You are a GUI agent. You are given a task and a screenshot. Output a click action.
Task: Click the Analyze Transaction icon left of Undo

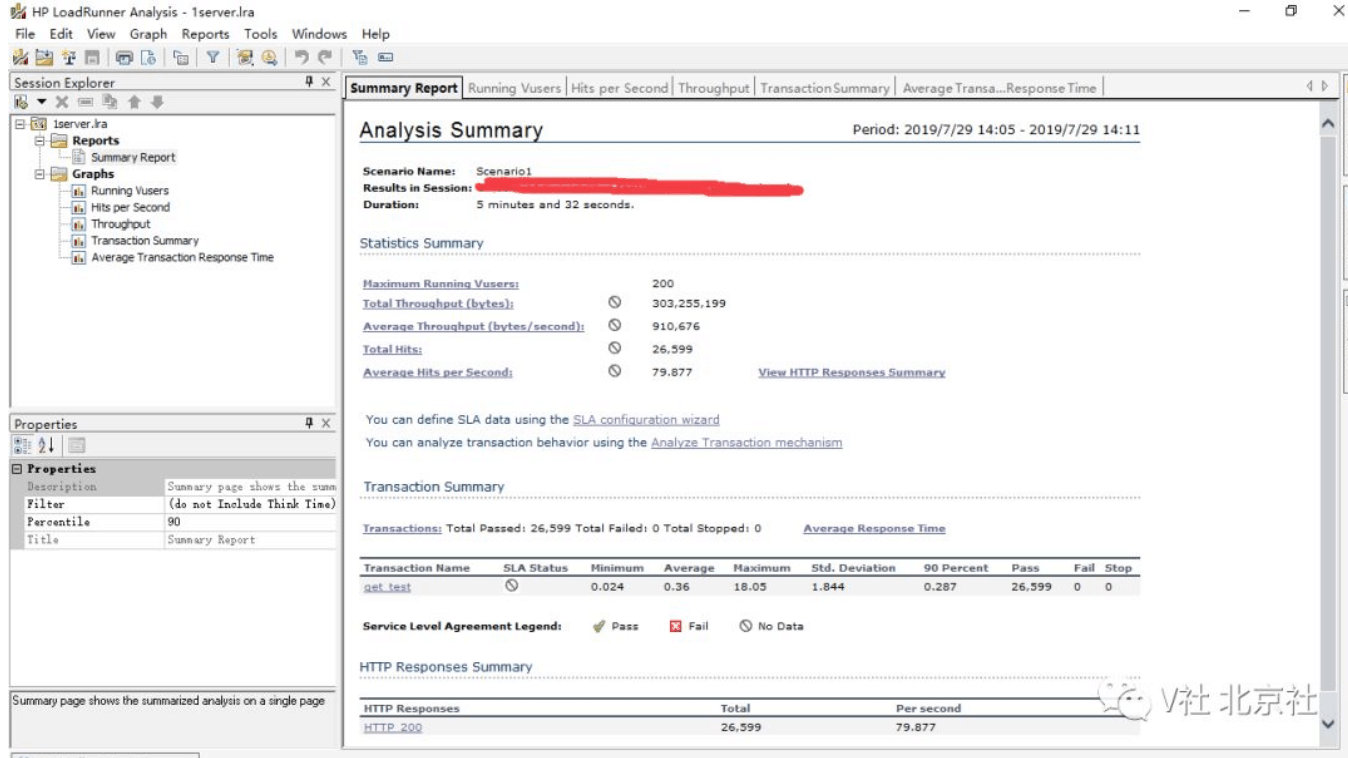[269, 58]
